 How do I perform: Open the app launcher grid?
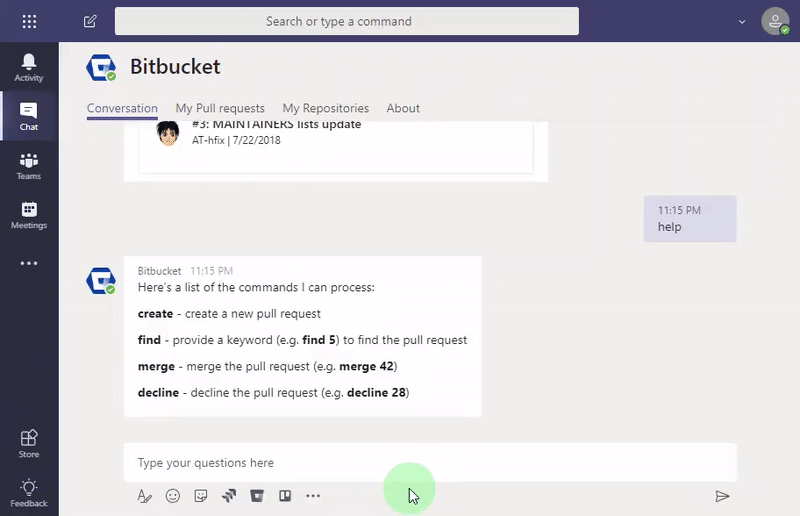(29, 21)
